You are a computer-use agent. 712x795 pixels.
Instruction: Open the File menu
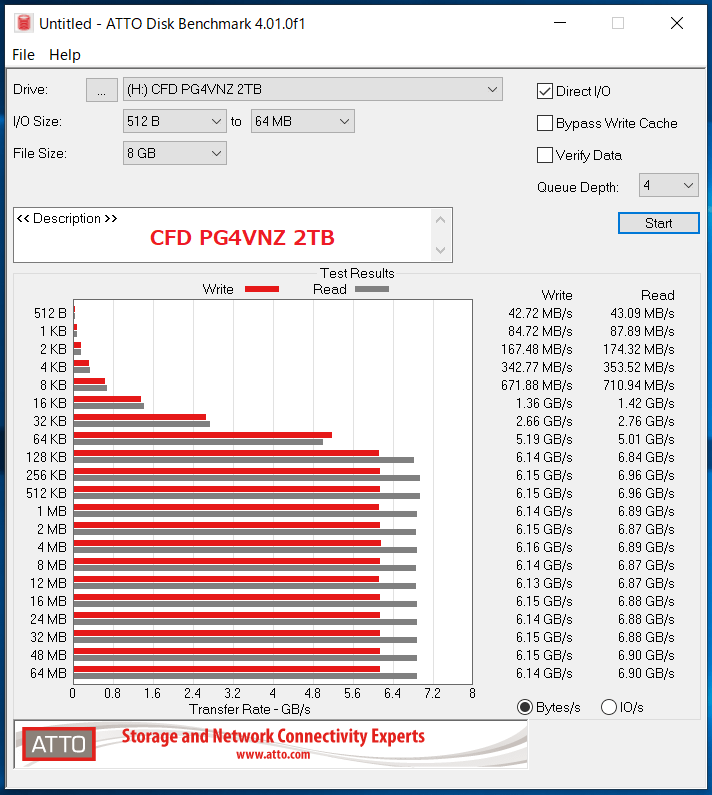[23, 55]
